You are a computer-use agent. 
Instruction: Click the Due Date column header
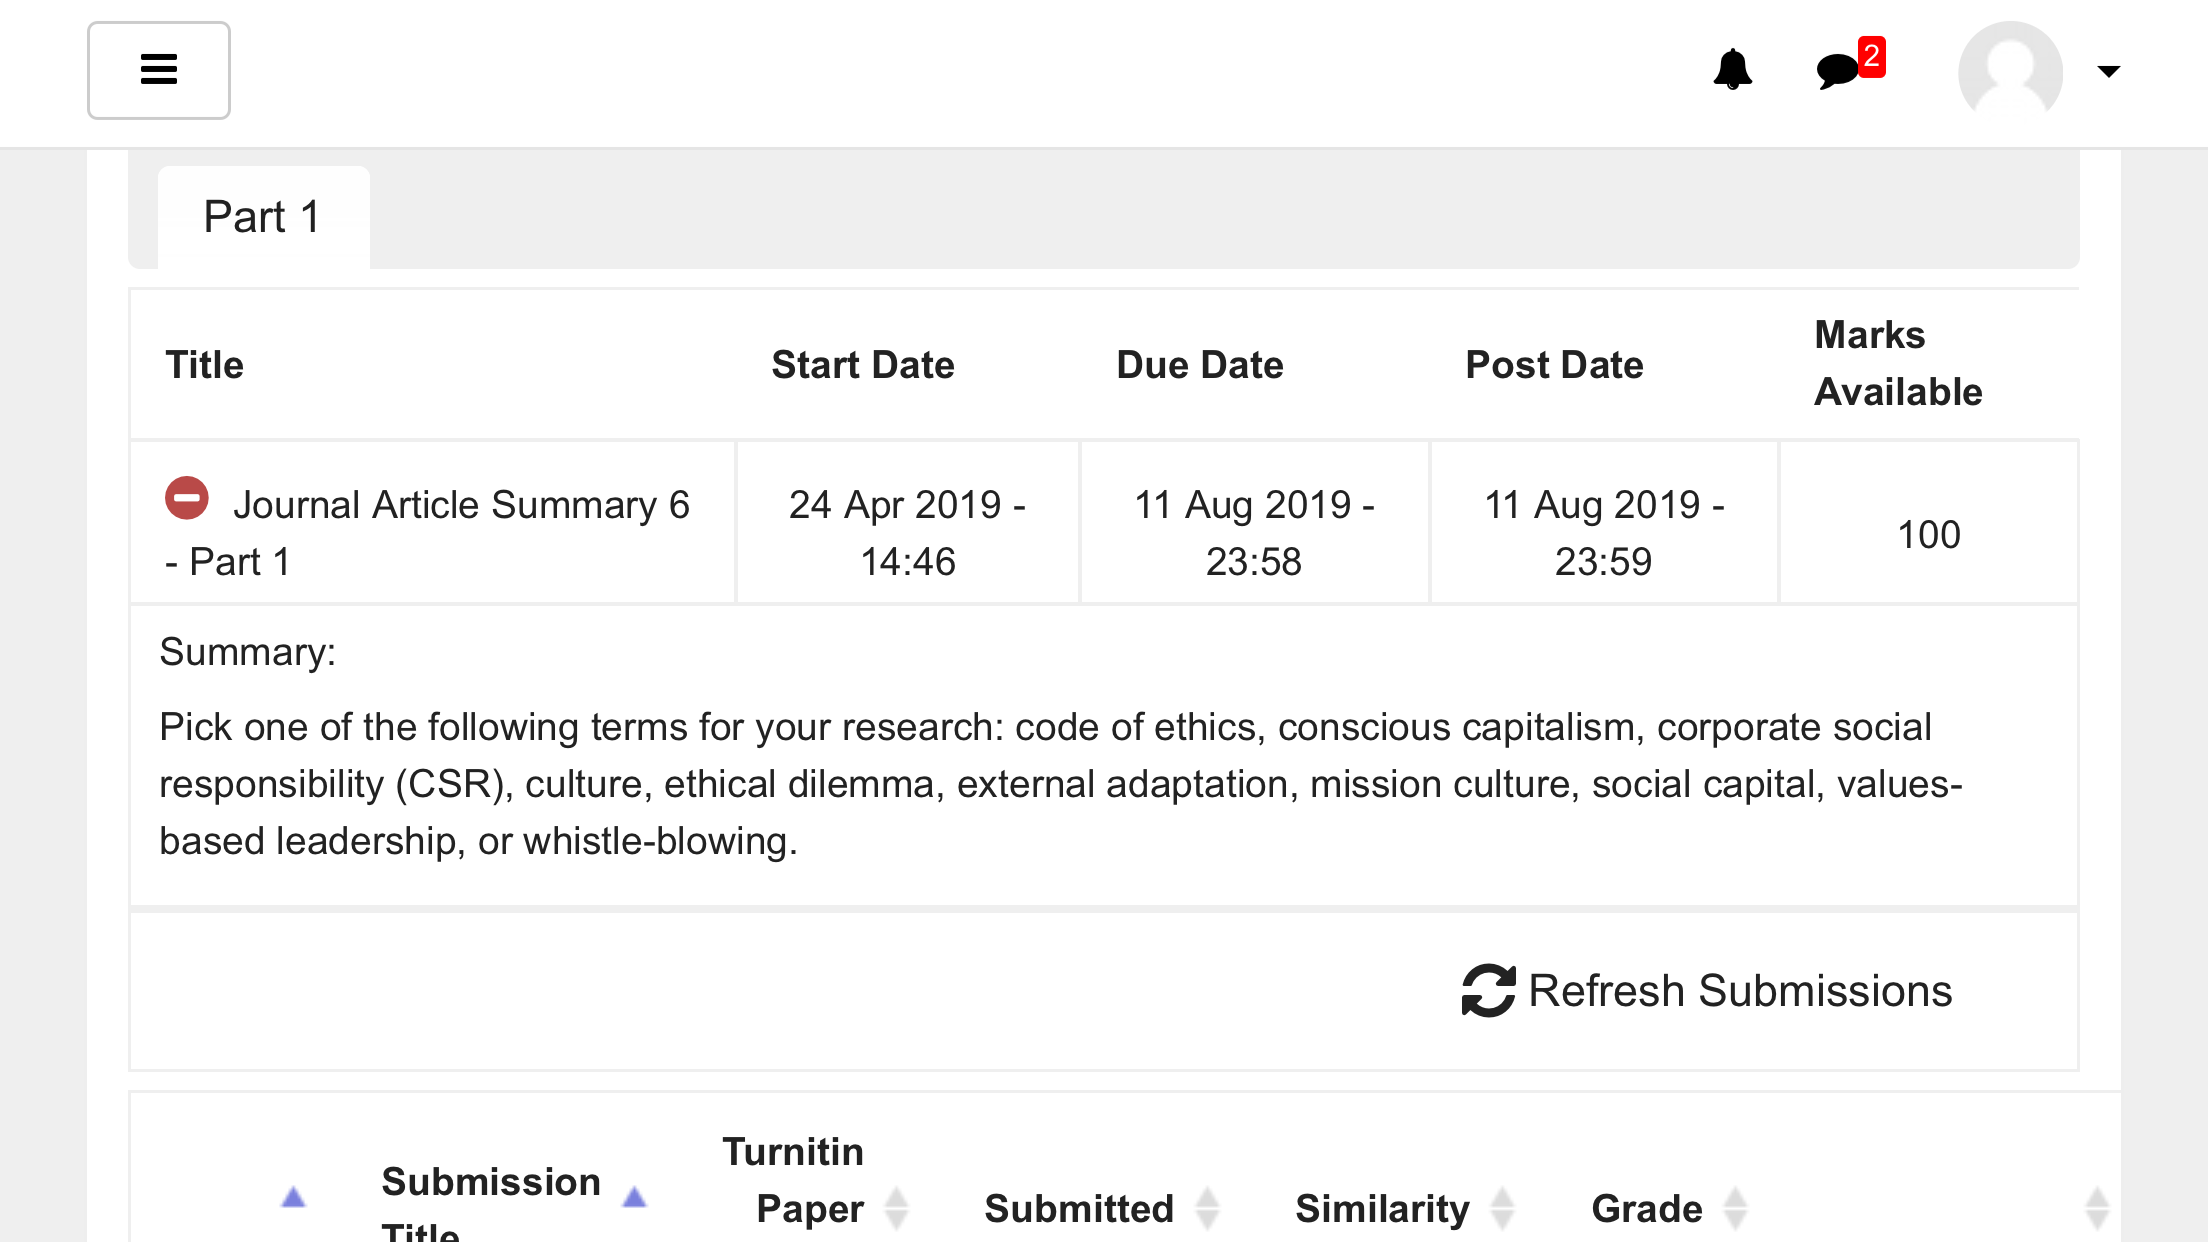coord(1200,365)
